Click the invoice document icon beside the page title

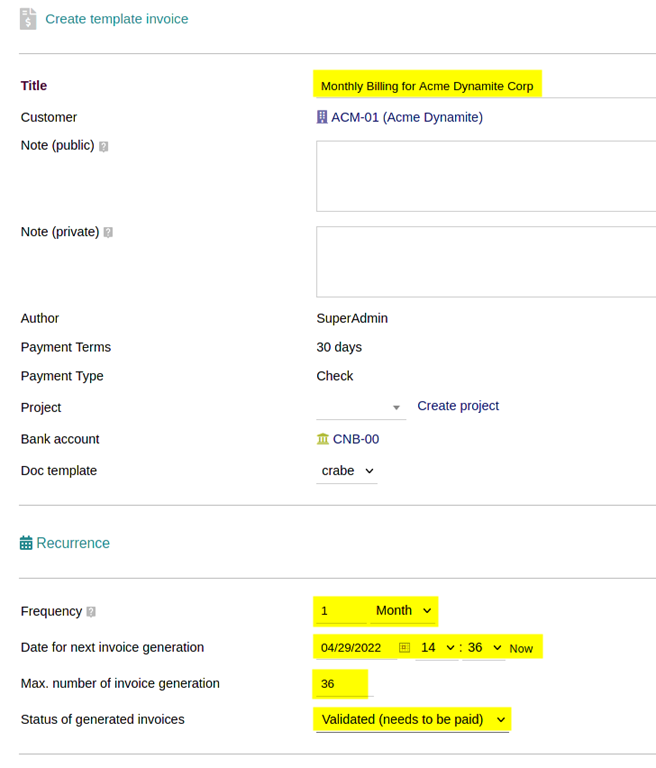(x=28, y=19)
